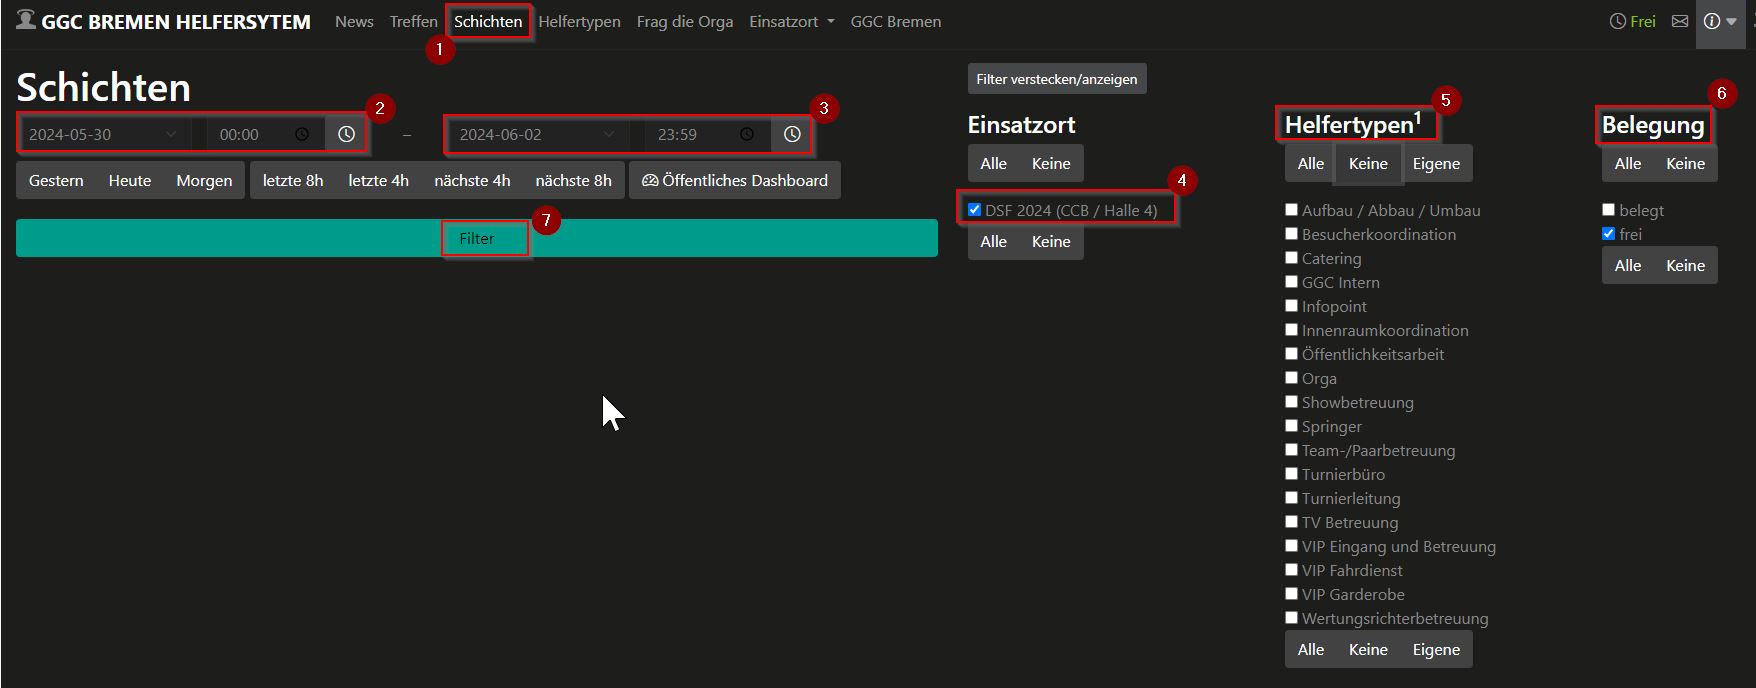
Task: Click the small clock inside 00:00 field
Action: [302, 134]
